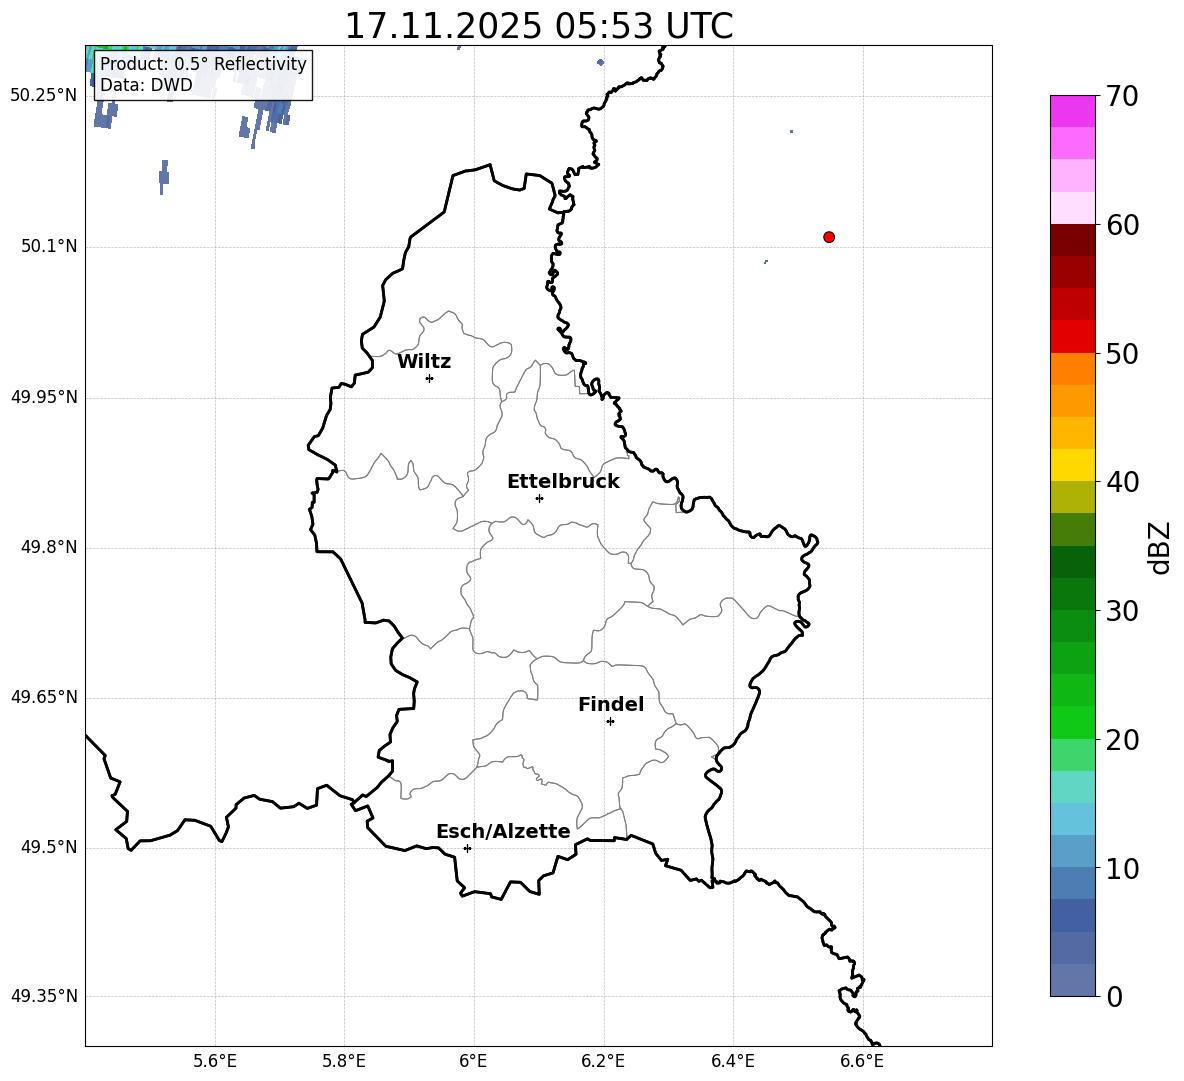
Task: Click the dark red colorbar segment below 60
Action: pos(1072,240)
